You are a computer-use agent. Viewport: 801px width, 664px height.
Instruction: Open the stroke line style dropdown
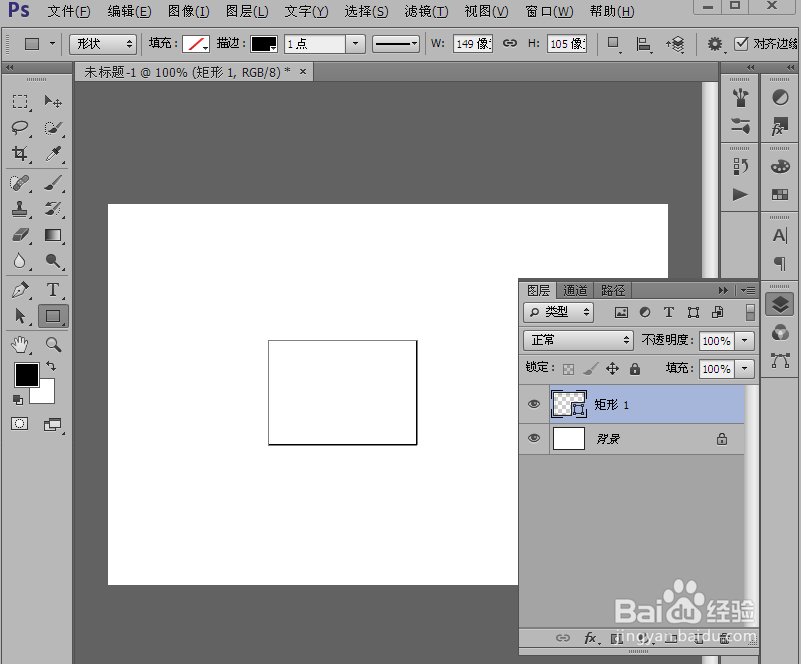[x=396, y=44]
